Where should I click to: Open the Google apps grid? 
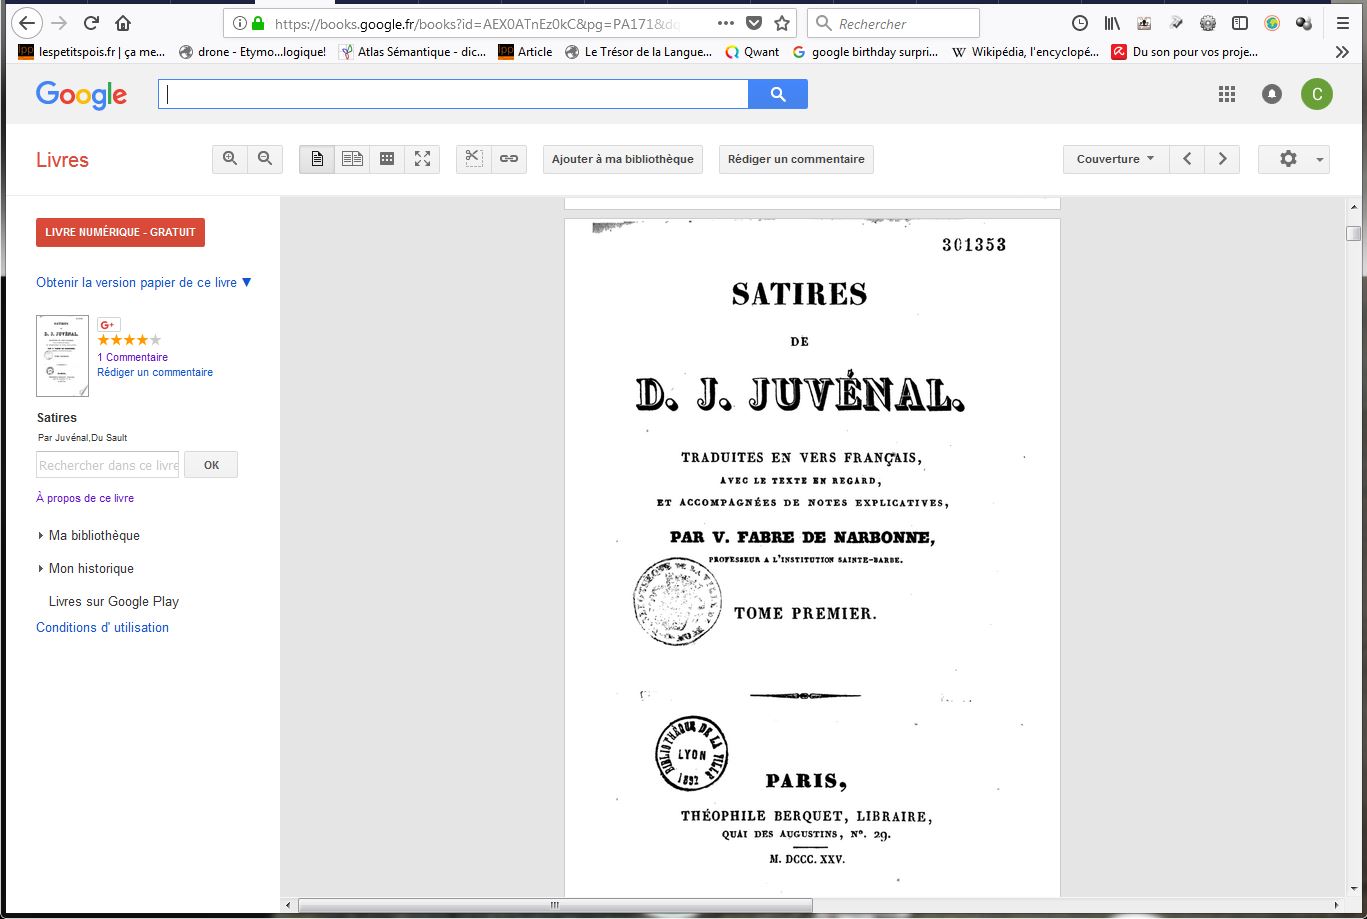(1227, 94)
